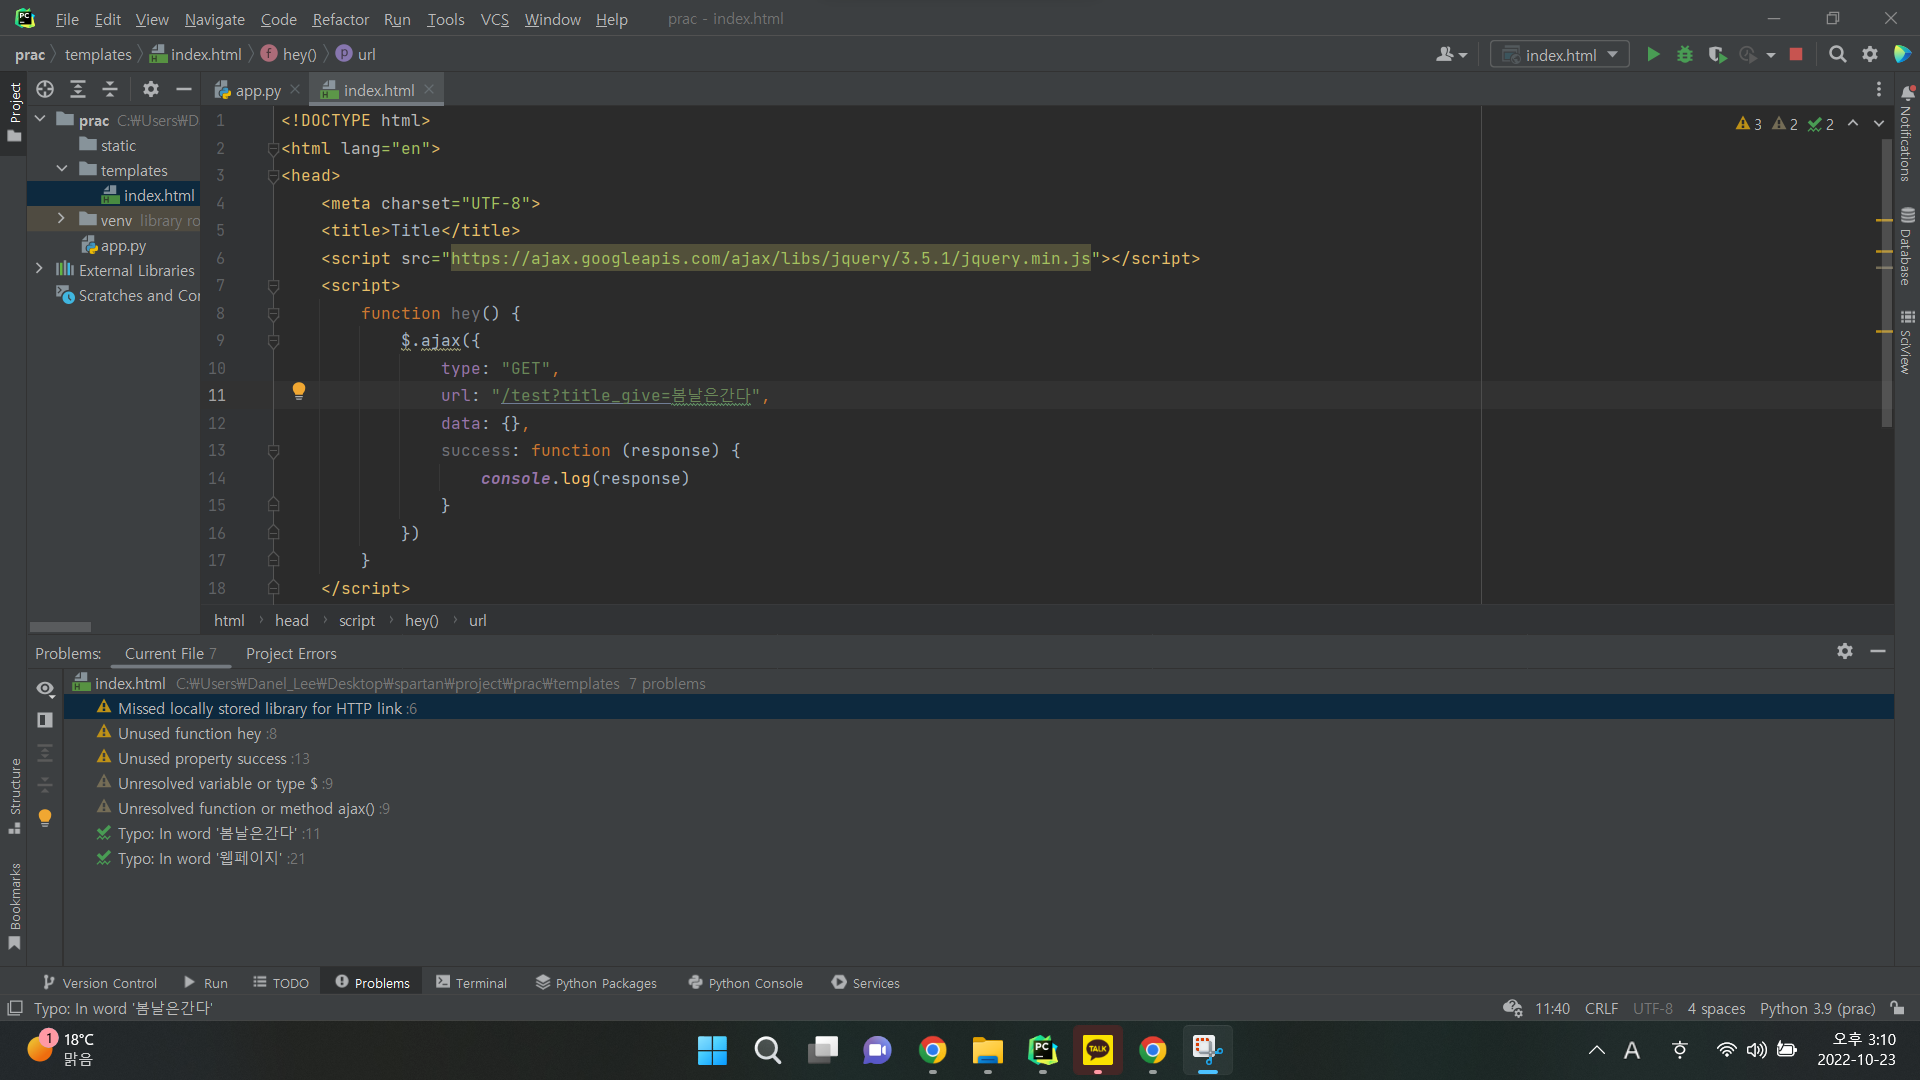Toggle editor preview layout in Problems sidebar

coord(45,720)
